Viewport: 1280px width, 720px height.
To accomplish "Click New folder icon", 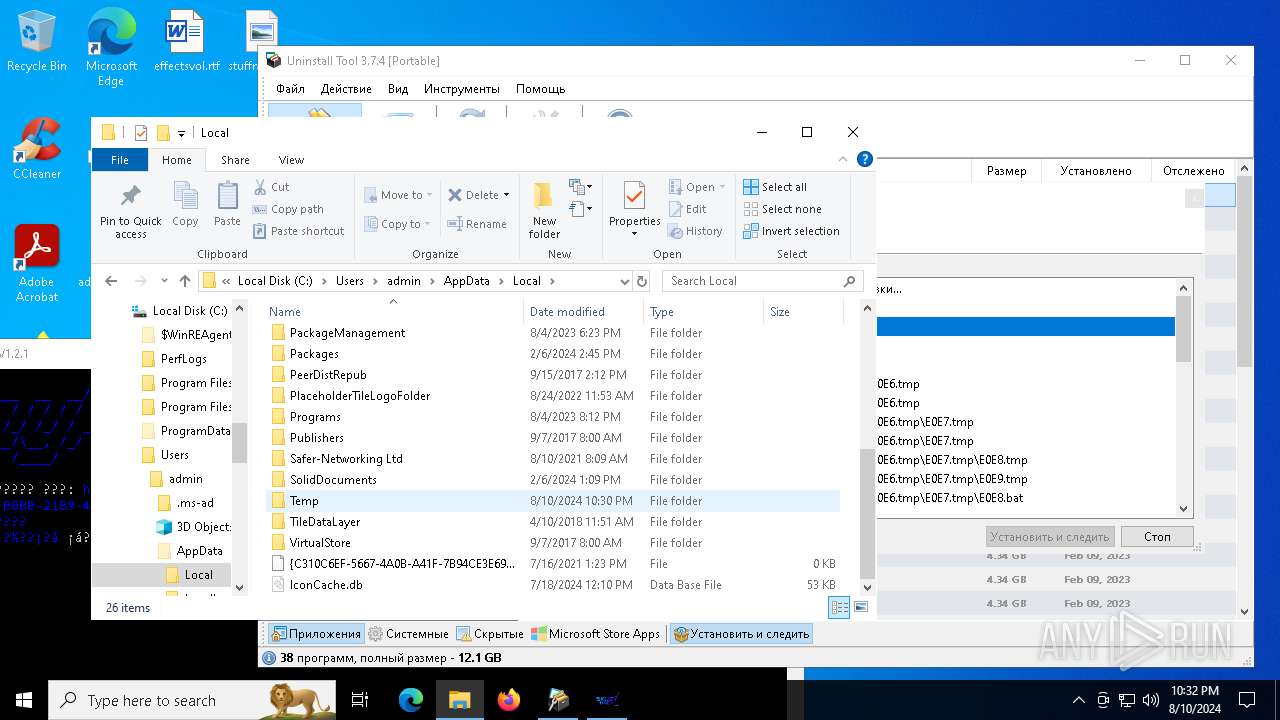I will tap(544, 195).
